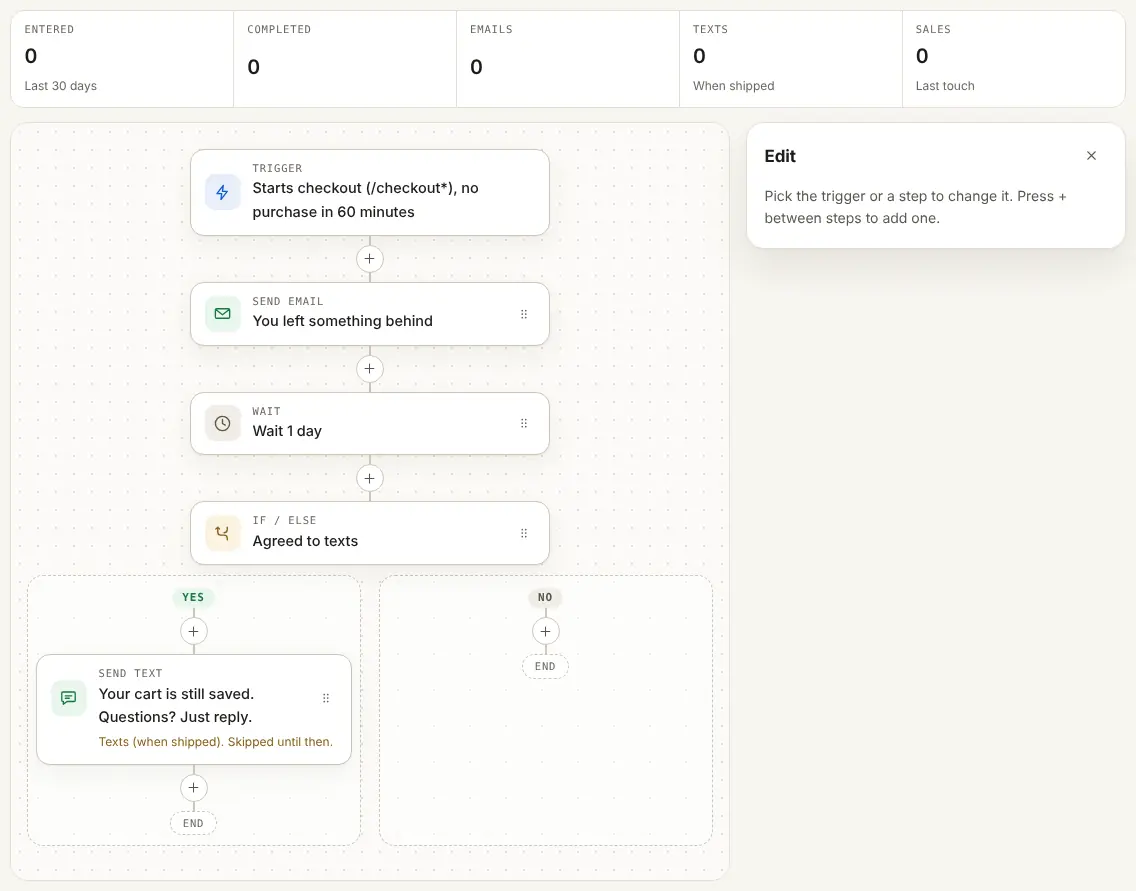
Task: Click the drag handle on Send Text step
Action: [x=326, y=698]
